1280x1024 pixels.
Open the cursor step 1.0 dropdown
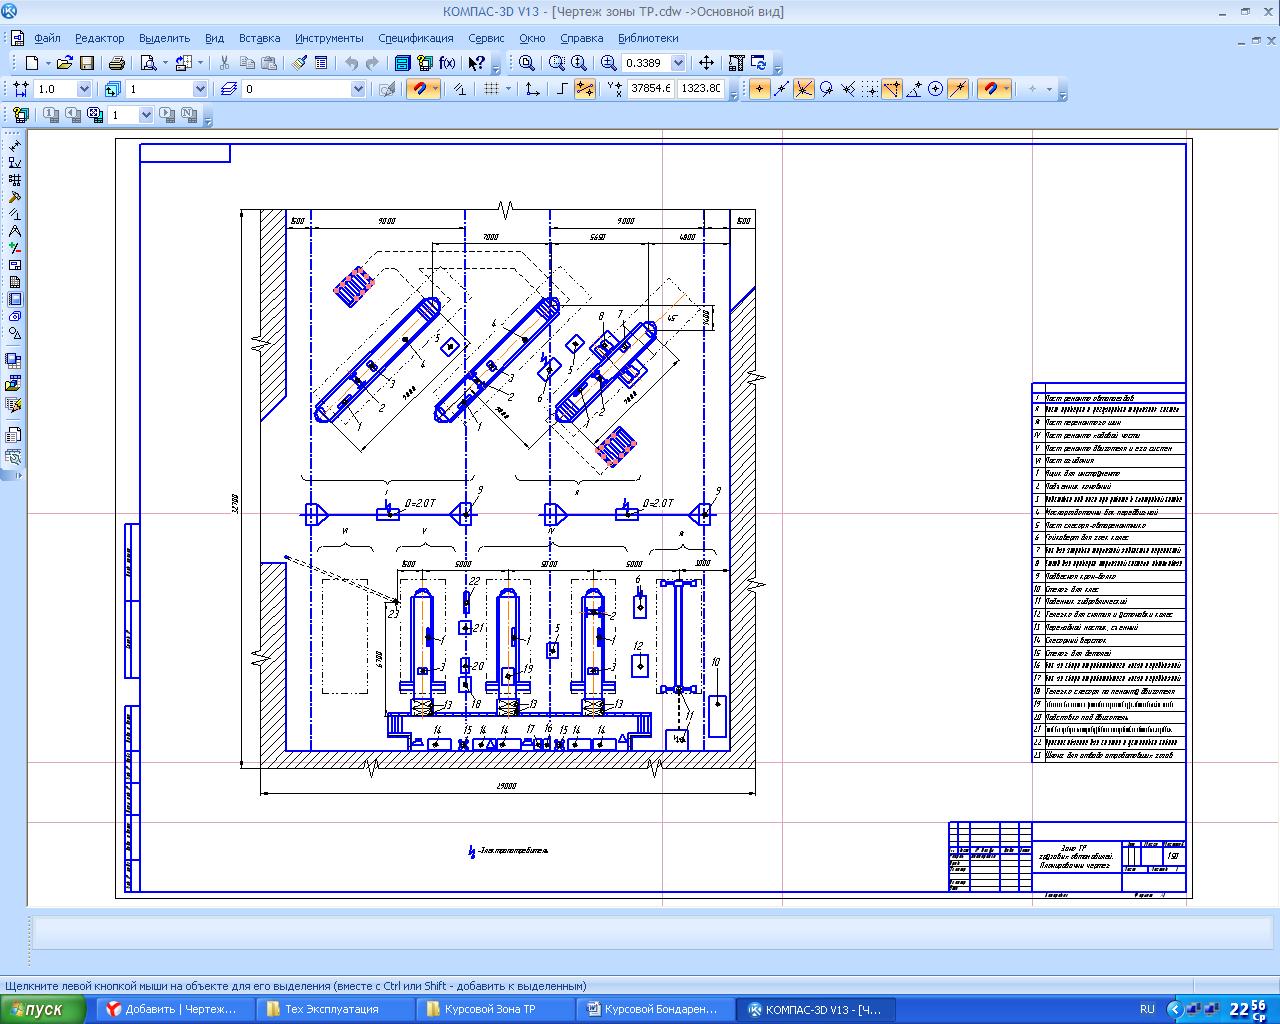(84, 89)
